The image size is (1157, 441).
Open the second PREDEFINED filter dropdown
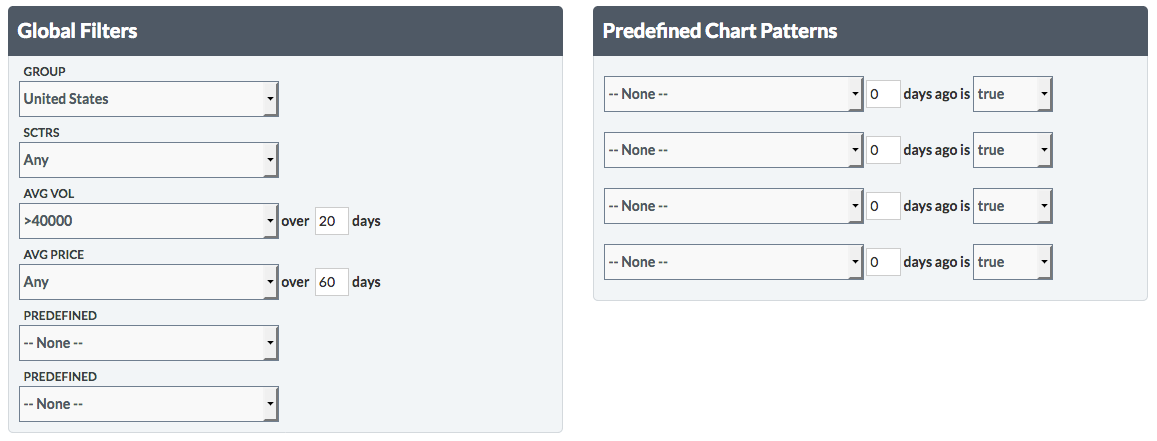148,404
